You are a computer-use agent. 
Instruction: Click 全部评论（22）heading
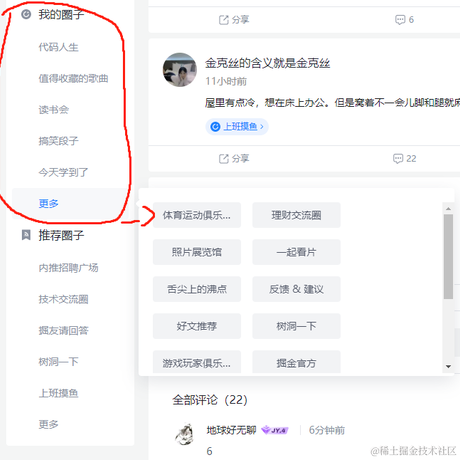210,400
